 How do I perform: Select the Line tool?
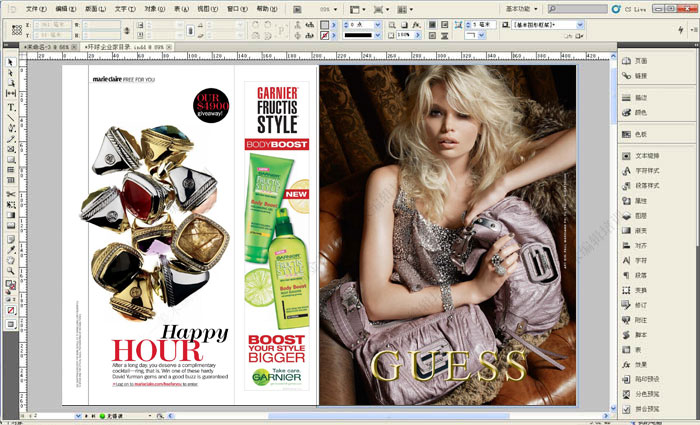click(x=11, y=118)
